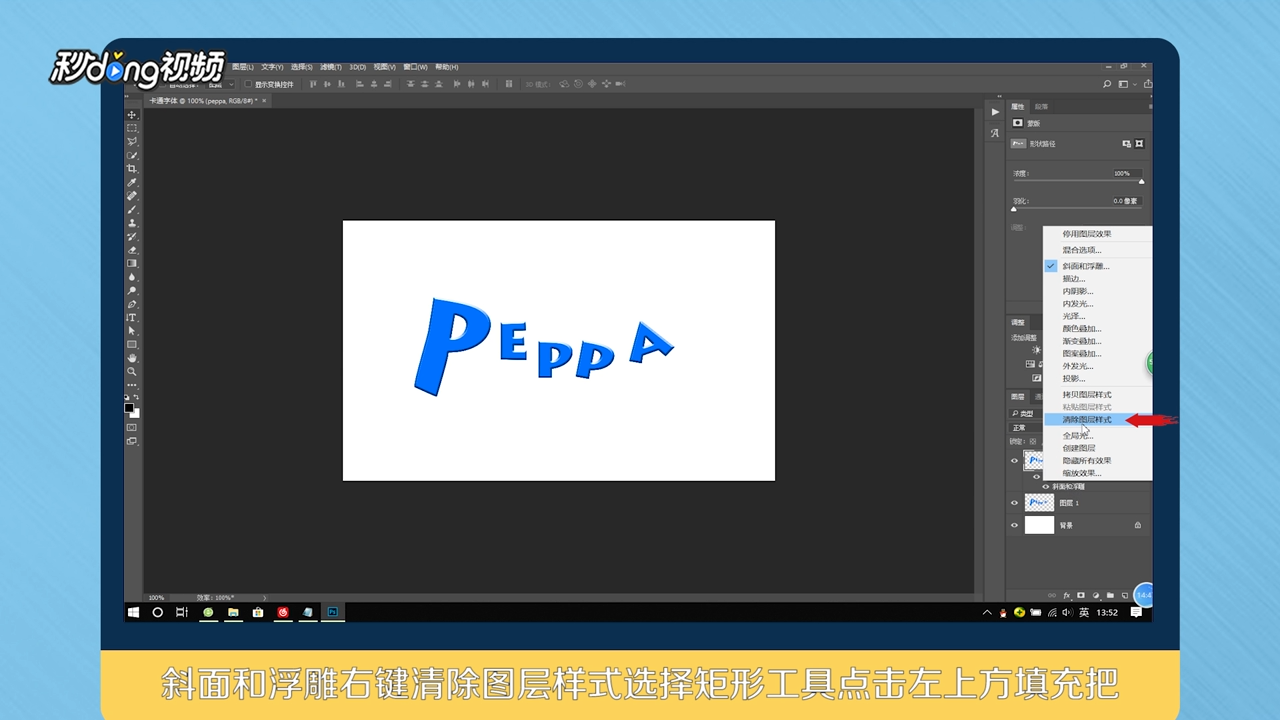The width and height of the screenshot is (1280, 720).
Task: Open the workspace switcher dropdown icon
Action: click(1126, 84)
